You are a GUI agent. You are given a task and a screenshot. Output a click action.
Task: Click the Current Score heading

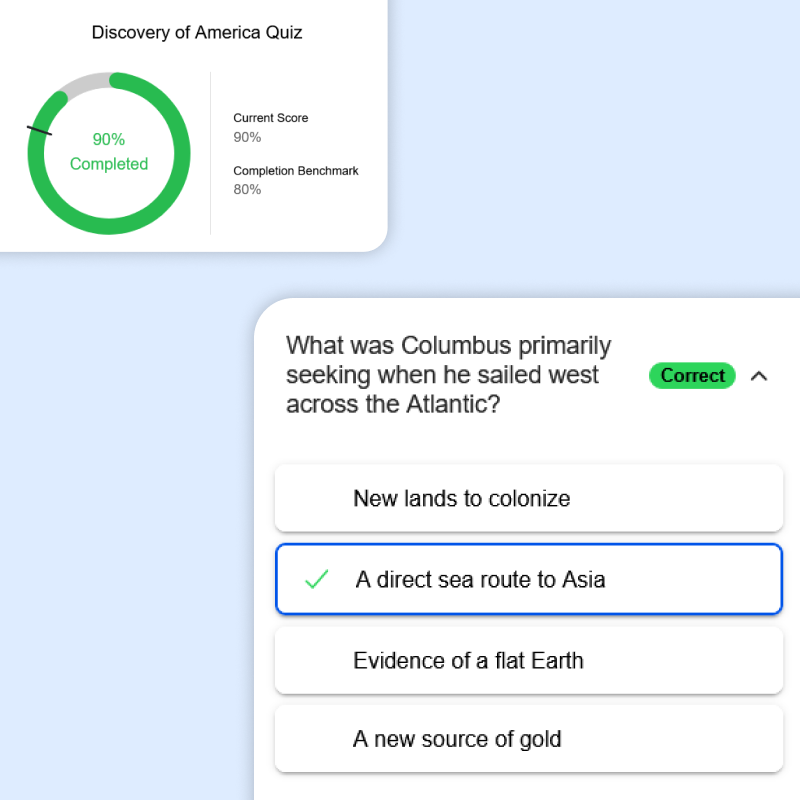(x=270, y=118)
